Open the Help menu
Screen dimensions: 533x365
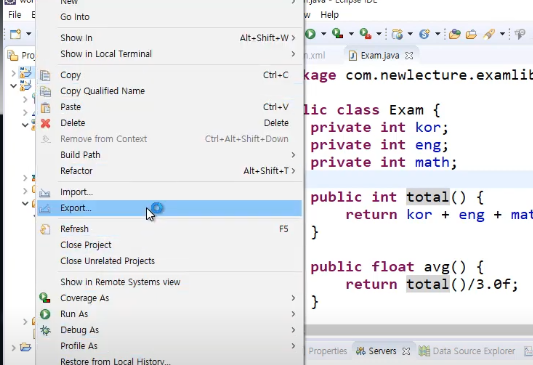(x=329, y=15)
